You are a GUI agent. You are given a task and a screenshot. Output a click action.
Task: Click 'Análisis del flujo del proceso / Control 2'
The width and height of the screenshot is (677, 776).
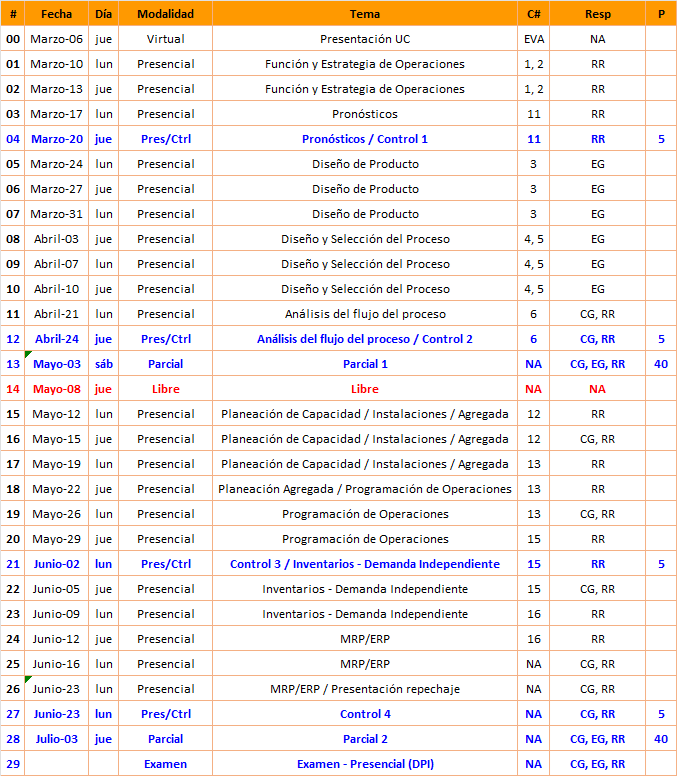[x=365, y=339]
